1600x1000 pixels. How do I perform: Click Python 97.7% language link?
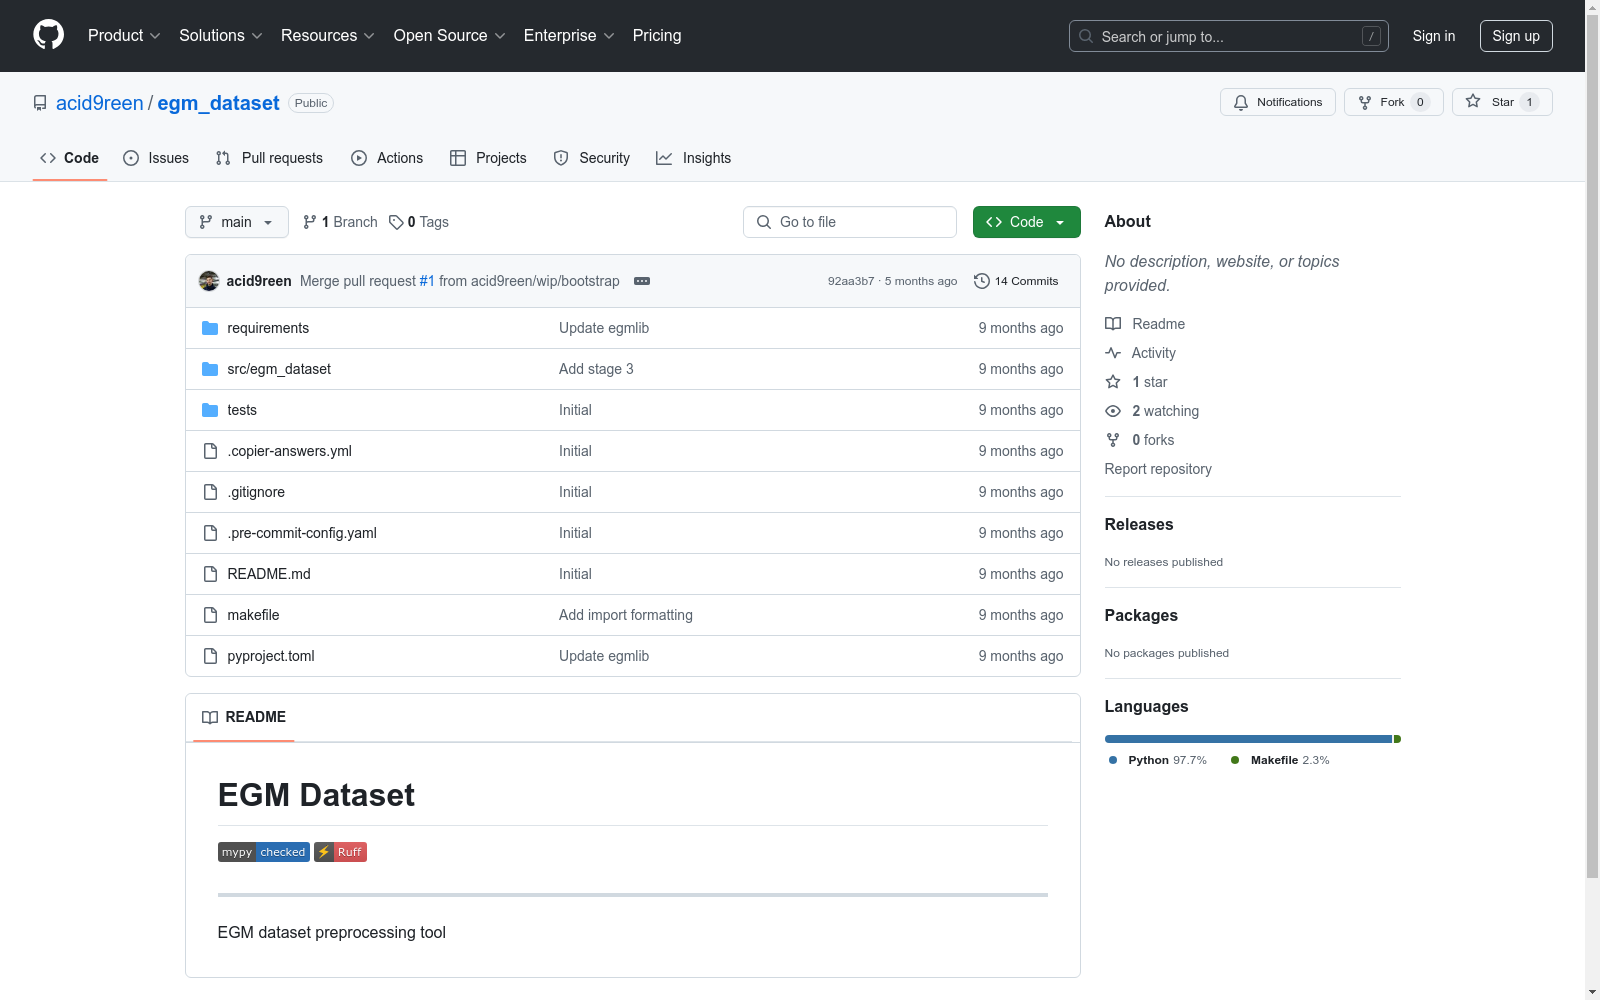tap(1157, 760)
